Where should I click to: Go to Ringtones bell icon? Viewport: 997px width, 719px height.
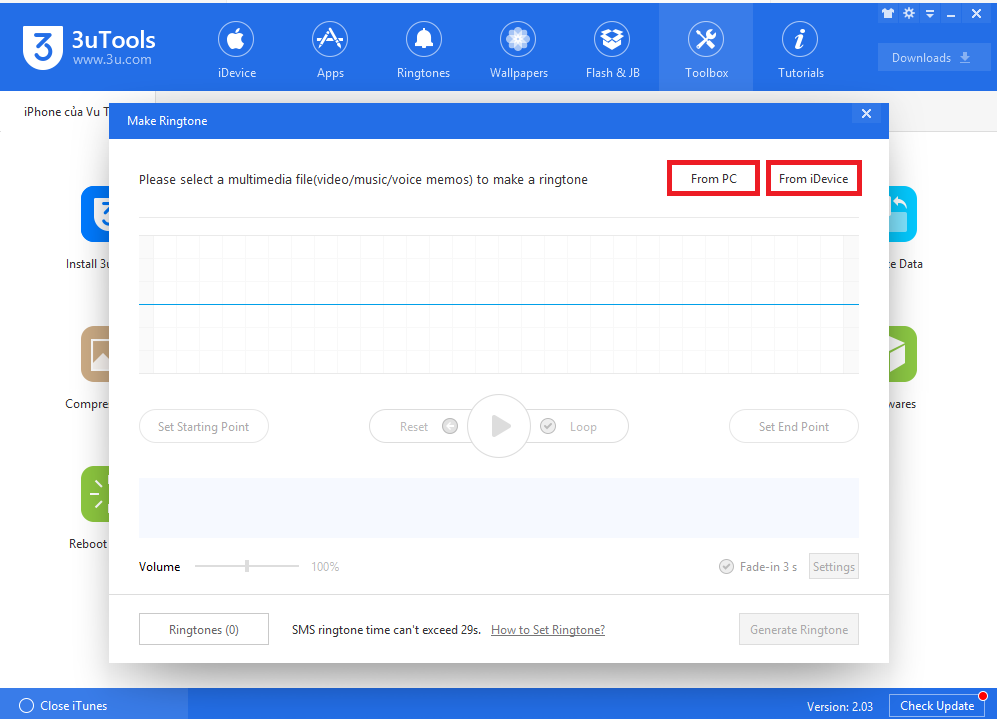click(x=423, y=40)
